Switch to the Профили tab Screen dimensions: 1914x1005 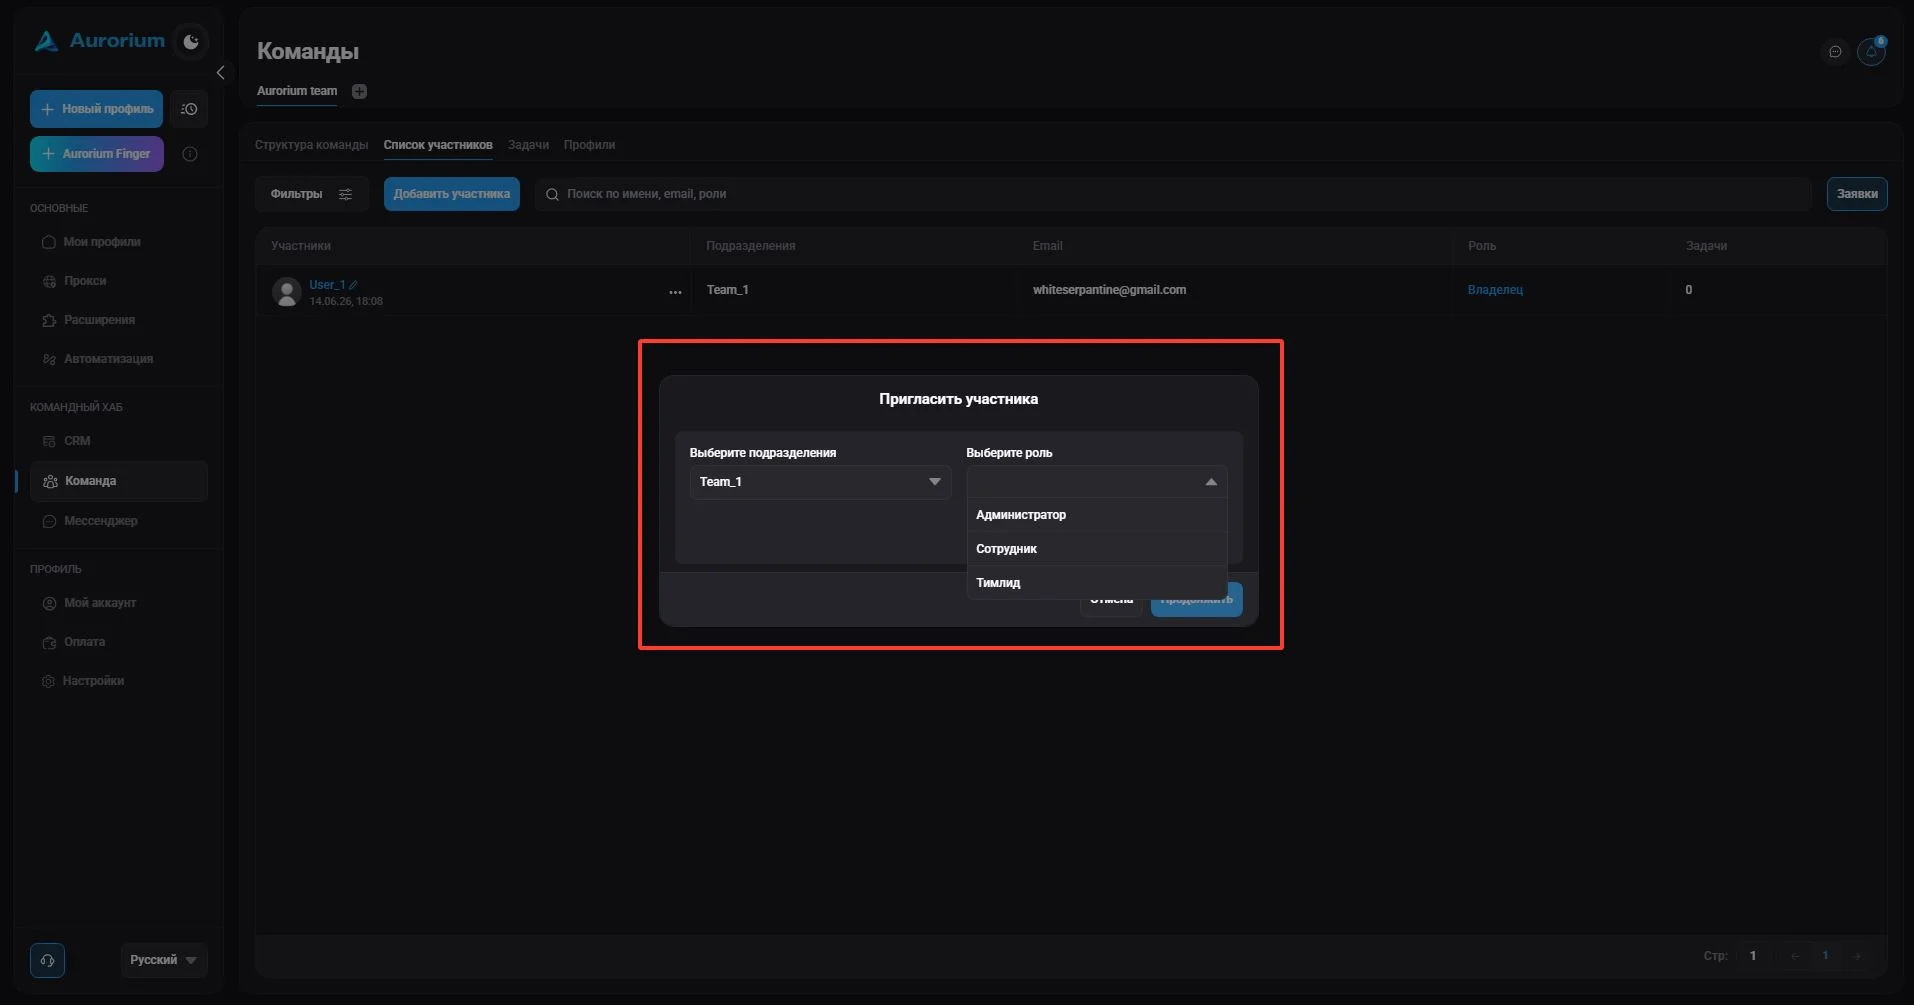point(589,145)
